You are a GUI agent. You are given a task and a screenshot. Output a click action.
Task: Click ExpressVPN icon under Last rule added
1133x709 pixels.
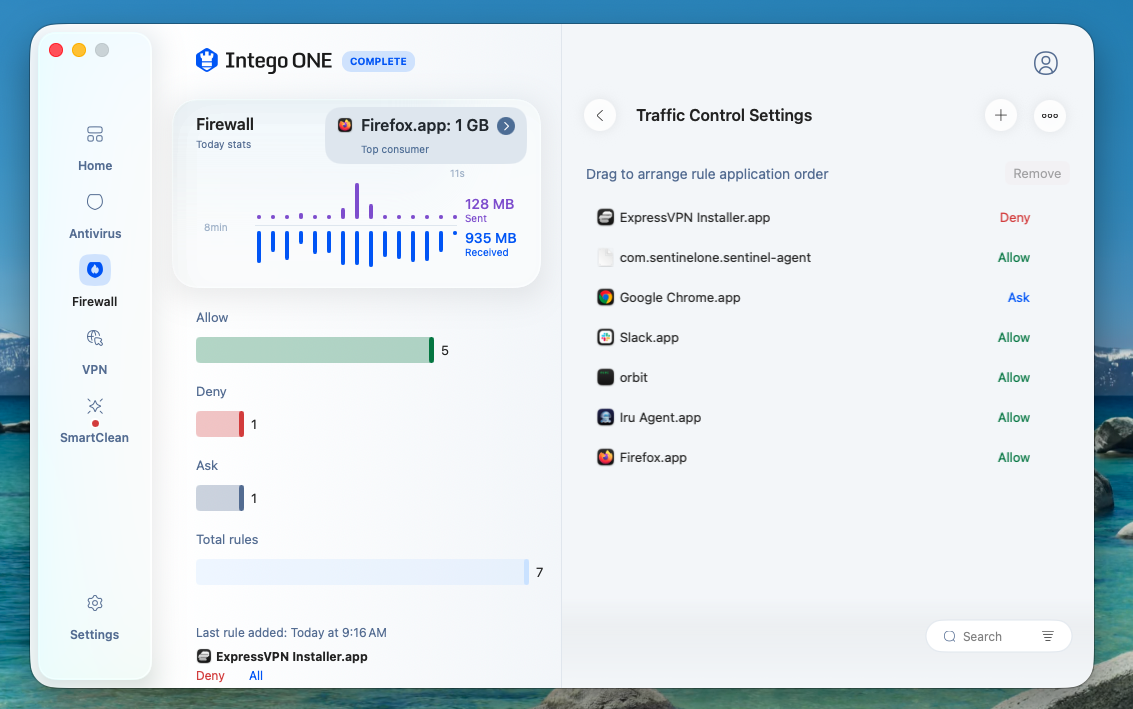tap(204, 656)
